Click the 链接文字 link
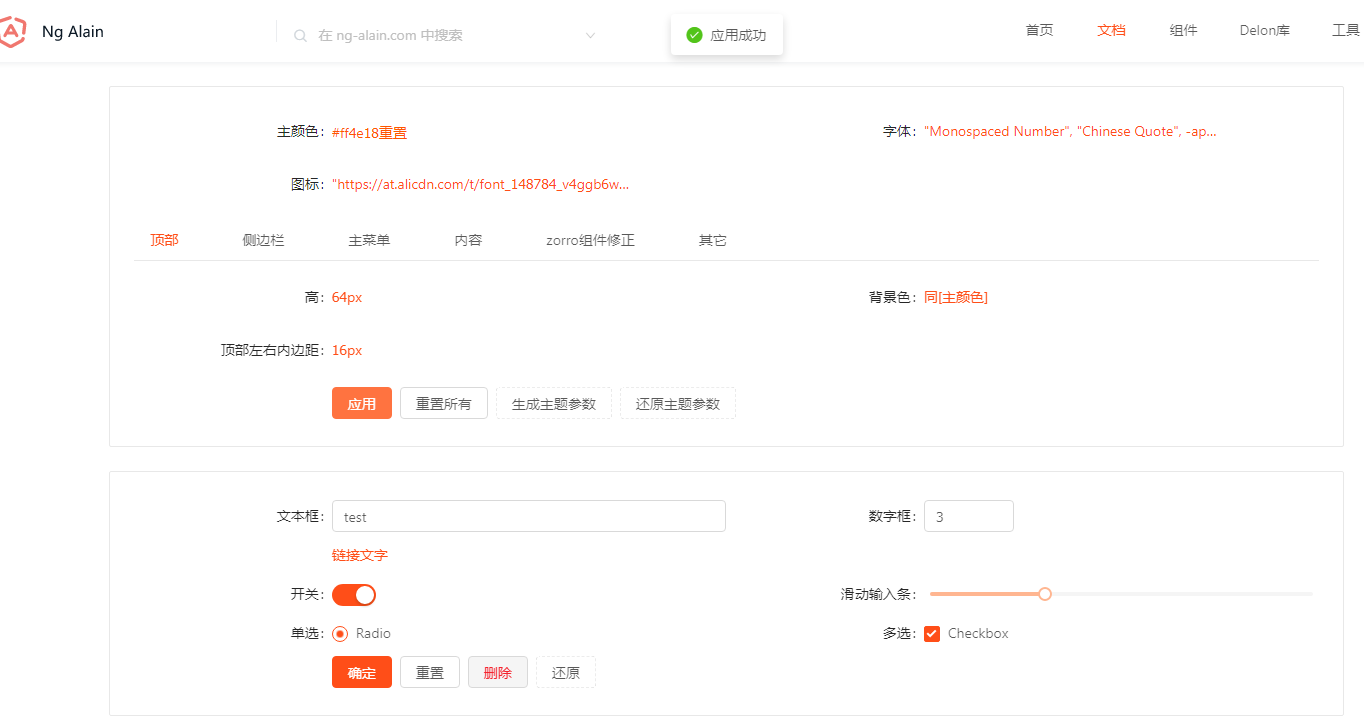1364x725 pixels. pyautogui.click(x=359, y=553)
